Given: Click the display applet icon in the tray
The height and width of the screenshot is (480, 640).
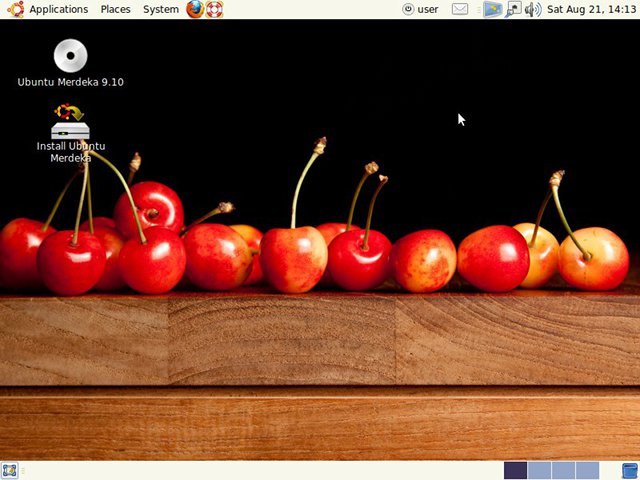Looking at the screenshot, I should pyautogui.click(x=492, y=9).
